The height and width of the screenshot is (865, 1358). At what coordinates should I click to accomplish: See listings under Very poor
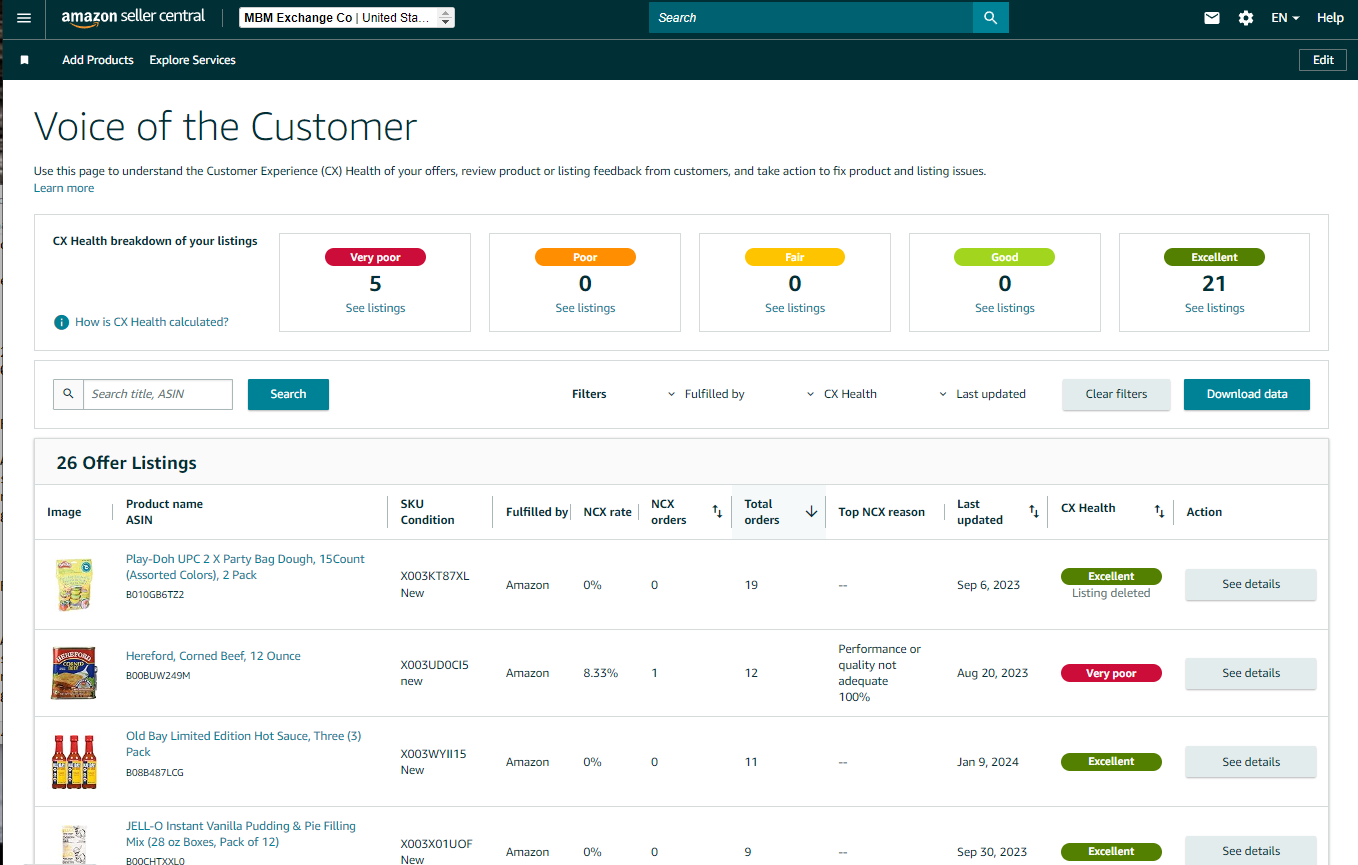(x=375, y=308)
